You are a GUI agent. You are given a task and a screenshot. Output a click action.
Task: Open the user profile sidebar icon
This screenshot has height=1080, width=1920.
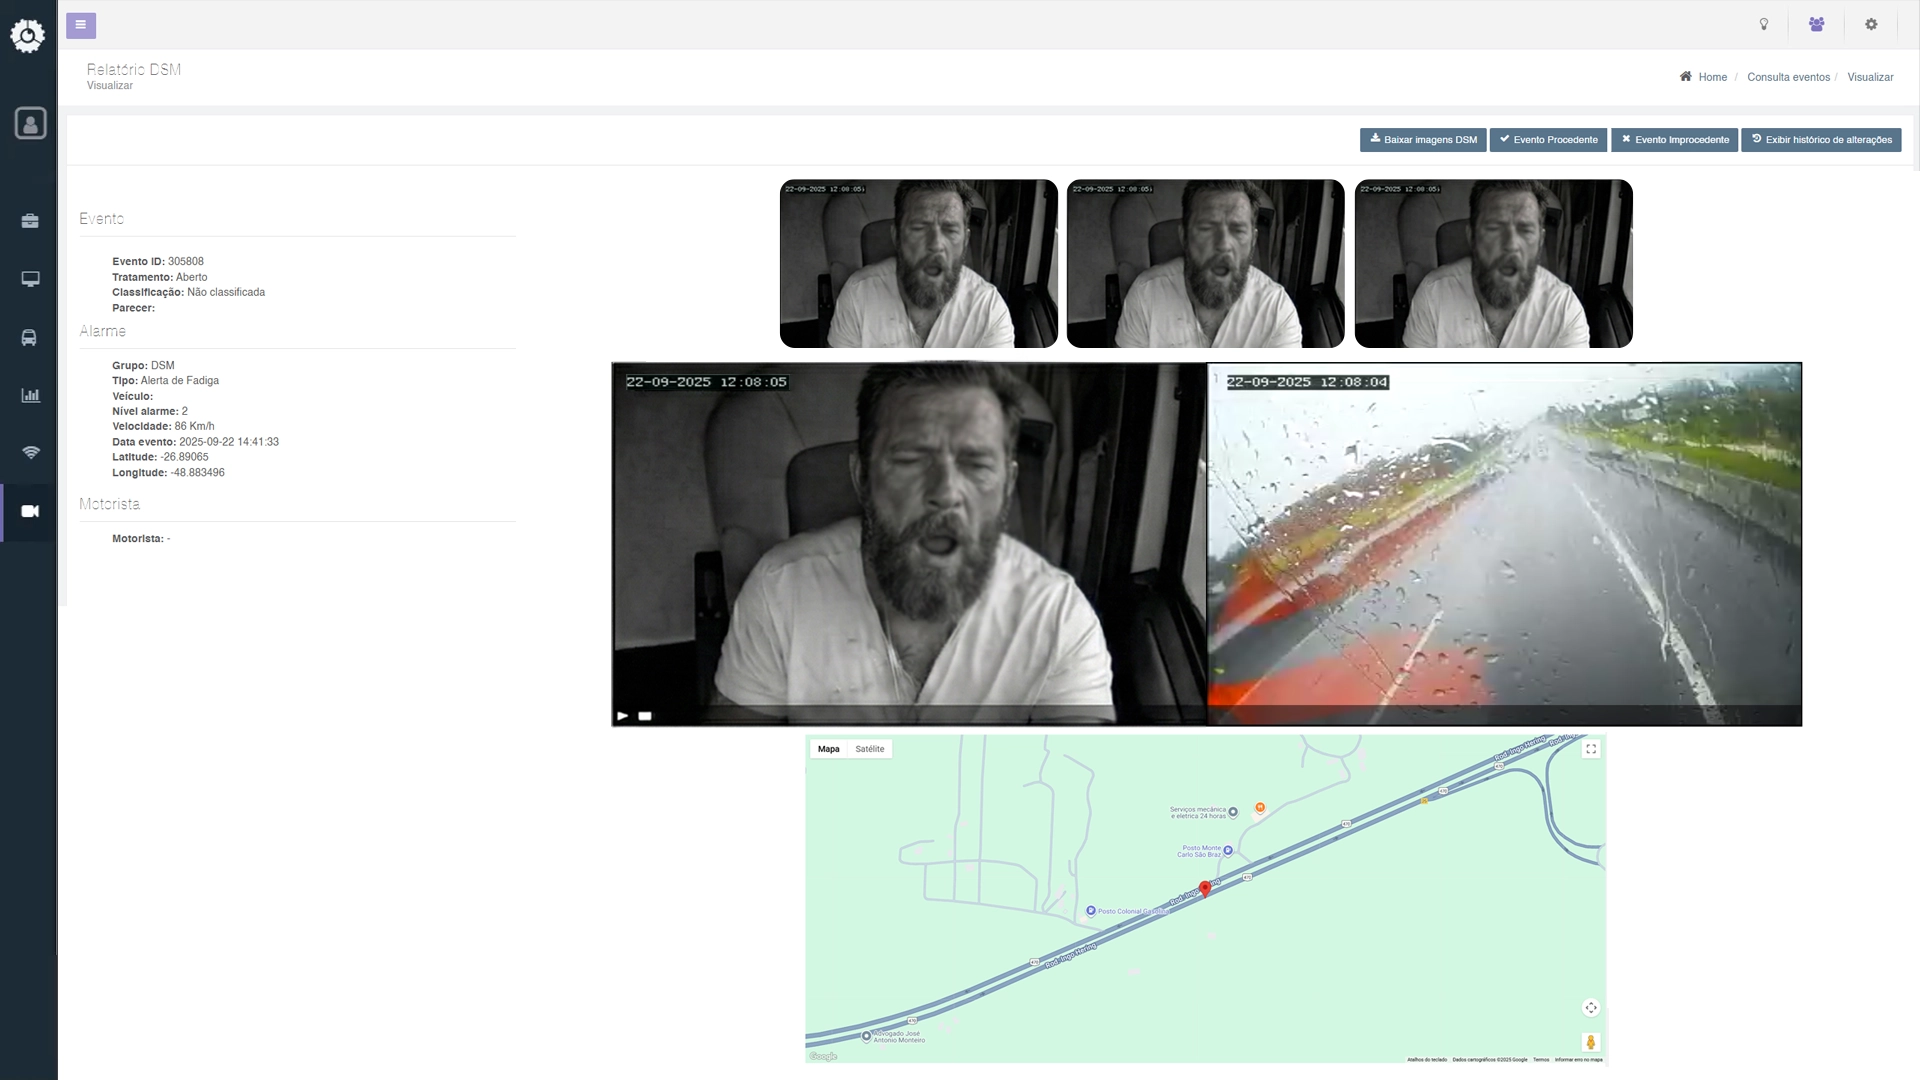[30, 123]
